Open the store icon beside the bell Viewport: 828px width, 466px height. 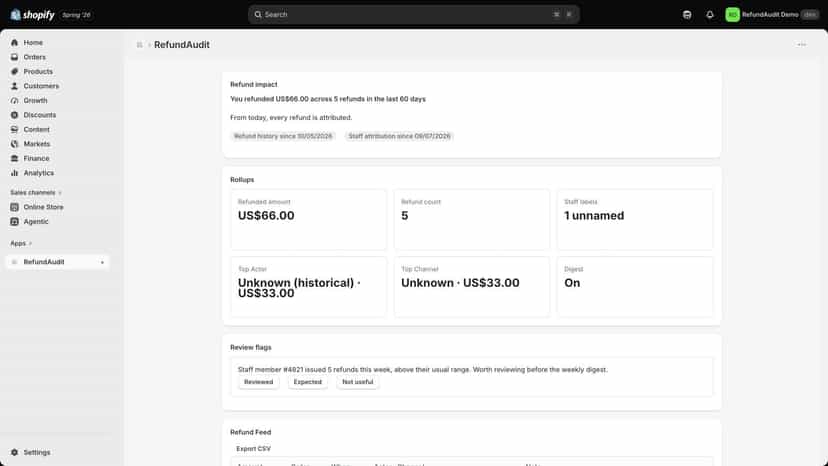(x=687, y=15)
